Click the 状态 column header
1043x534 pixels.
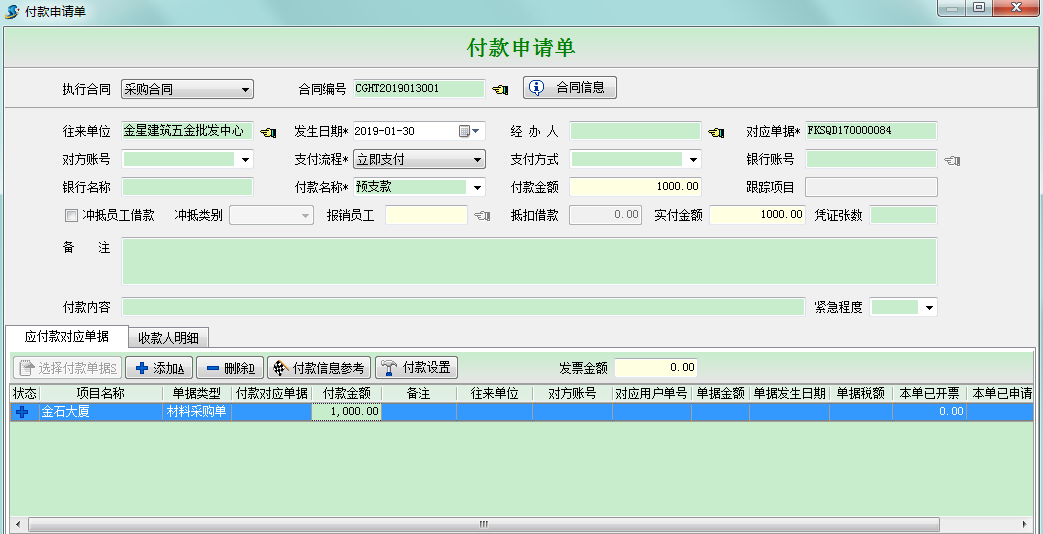pos(25,394)
